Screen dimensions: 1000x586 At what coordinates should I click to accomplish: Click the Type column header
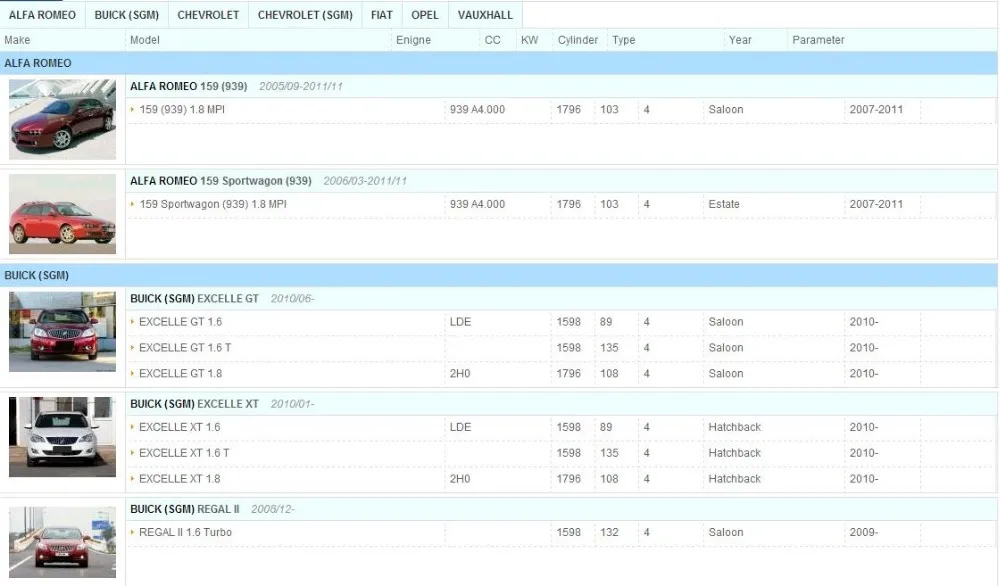(x=624, y=40)
